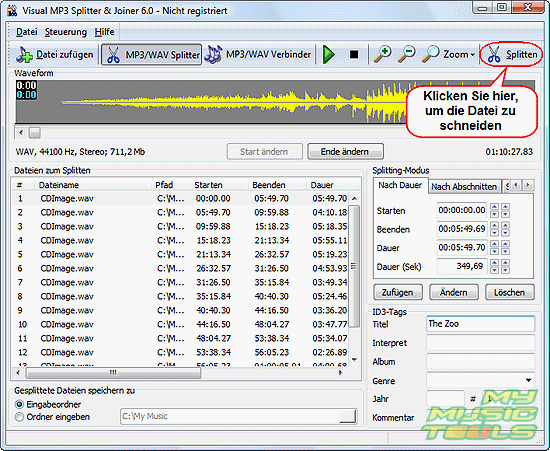This screenshot has width=550, height=451.
Task: Click the Splitten scissors button
Action: point(511,54)
